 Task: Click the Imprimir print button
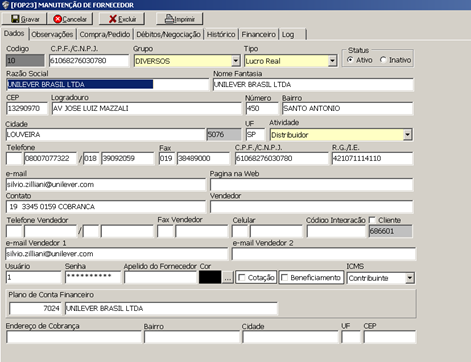click(x=180, y=19)
